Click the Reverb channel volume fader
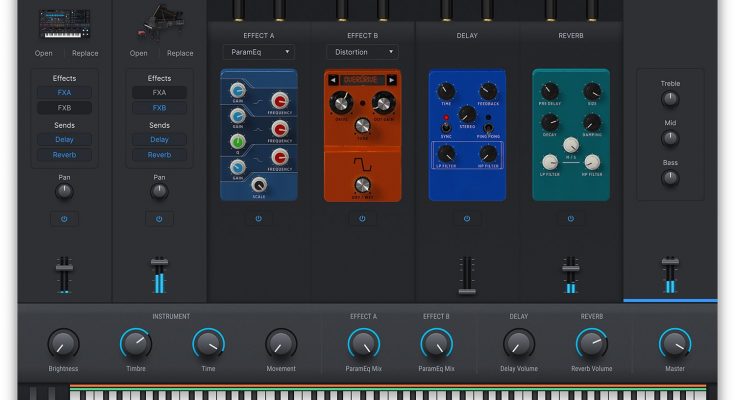735x400 pixels. [x=570, y=267]
